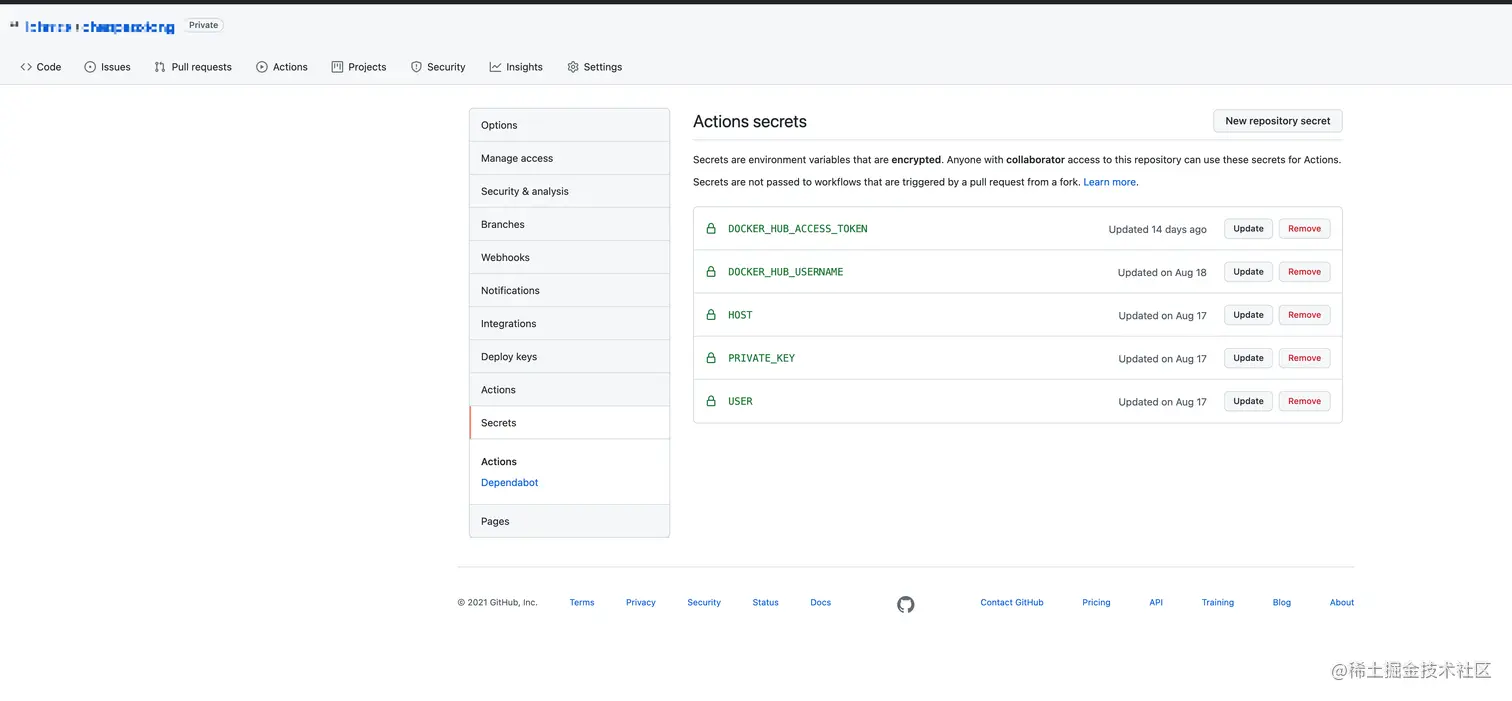
Task: Remove the PRIVATE_KEY secret
Action: pyautogui.click(x=1304, y=358)
